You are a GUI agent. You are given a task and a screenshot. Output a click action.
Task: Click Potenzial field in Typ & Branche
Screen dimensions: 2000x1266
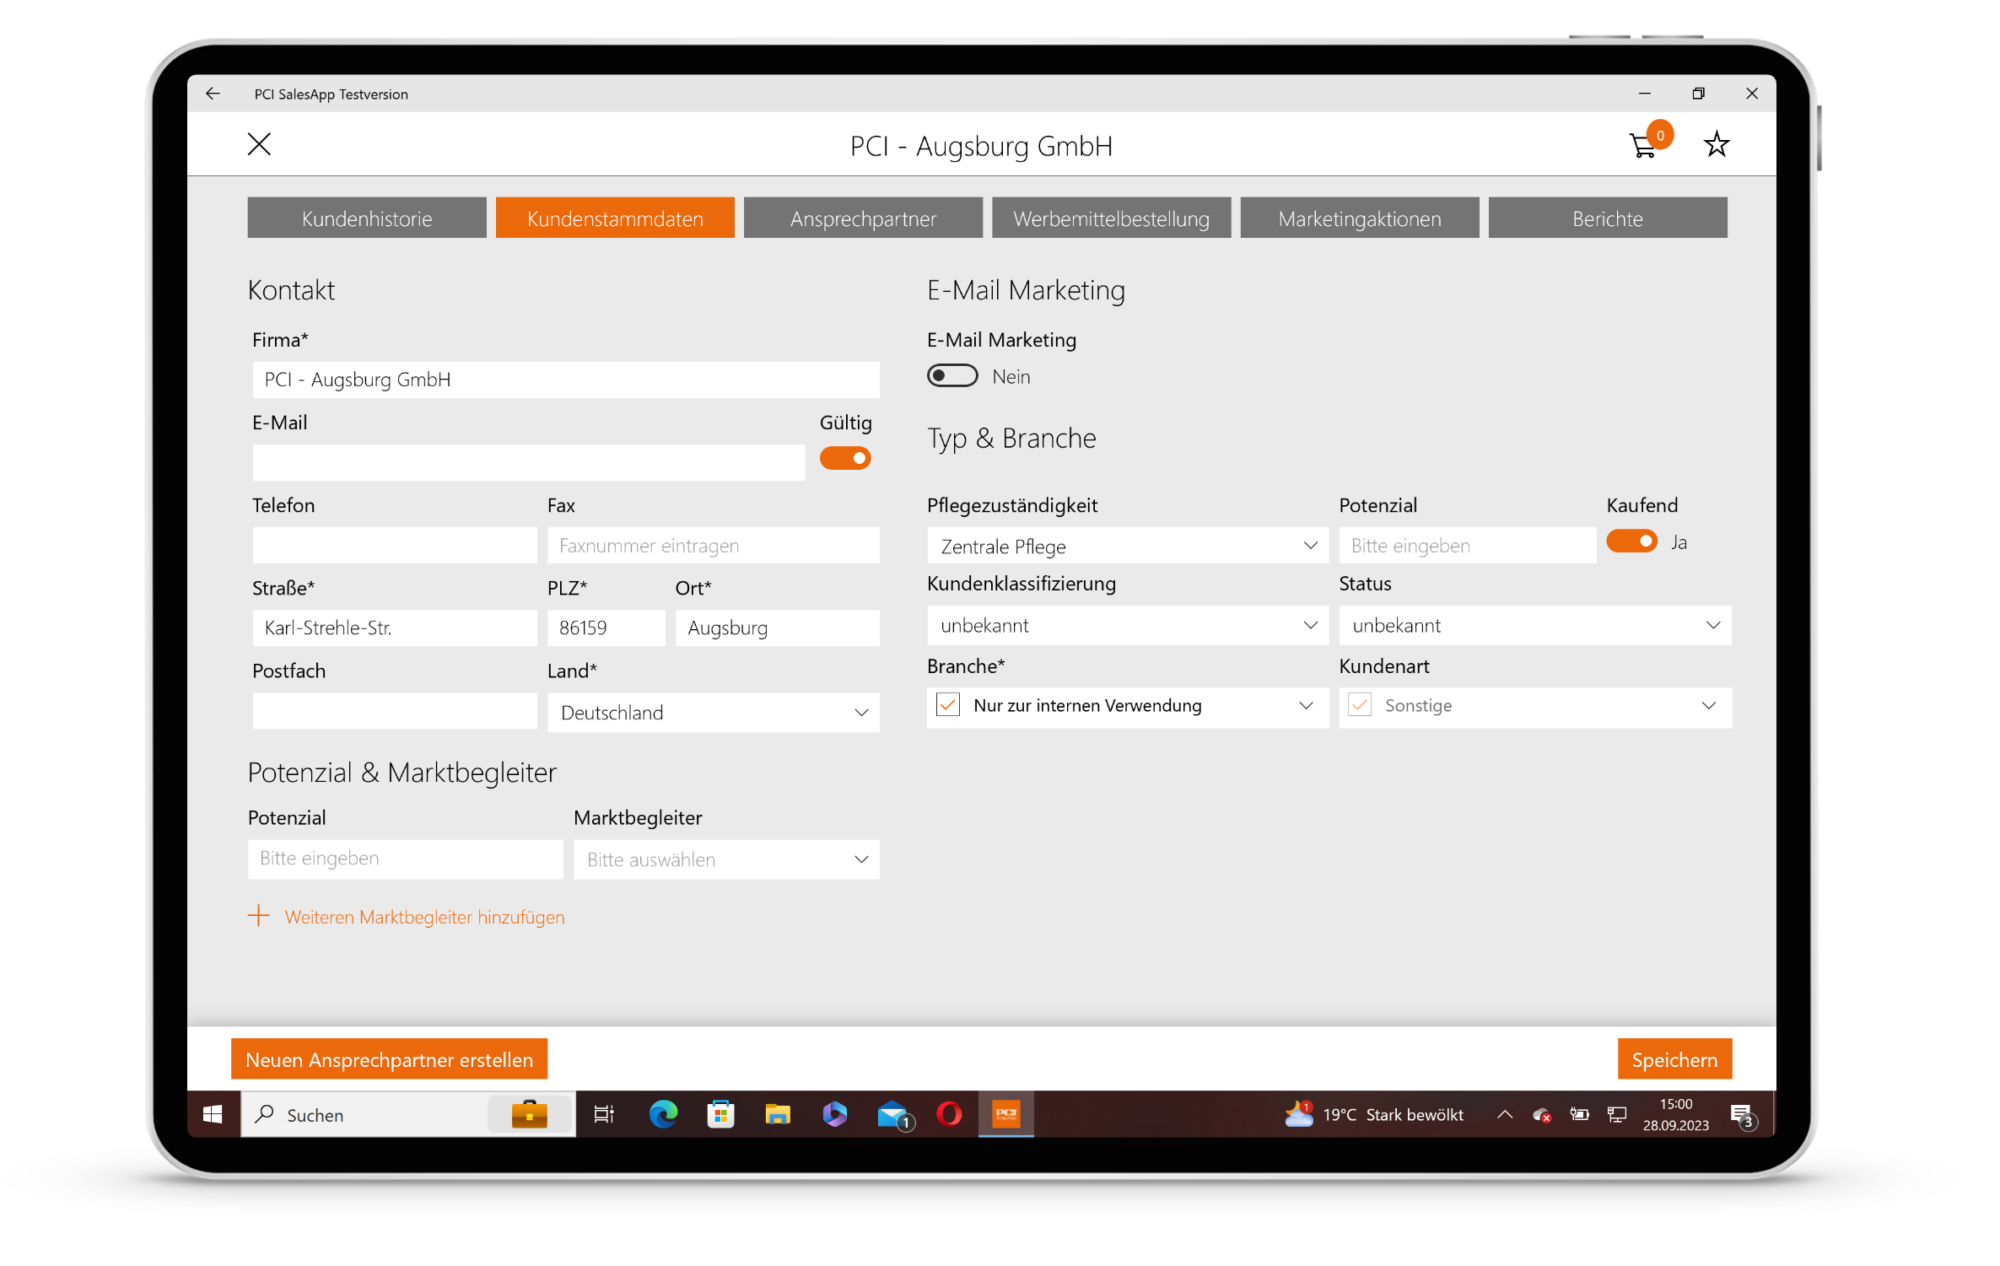(x=1467, y=545)
